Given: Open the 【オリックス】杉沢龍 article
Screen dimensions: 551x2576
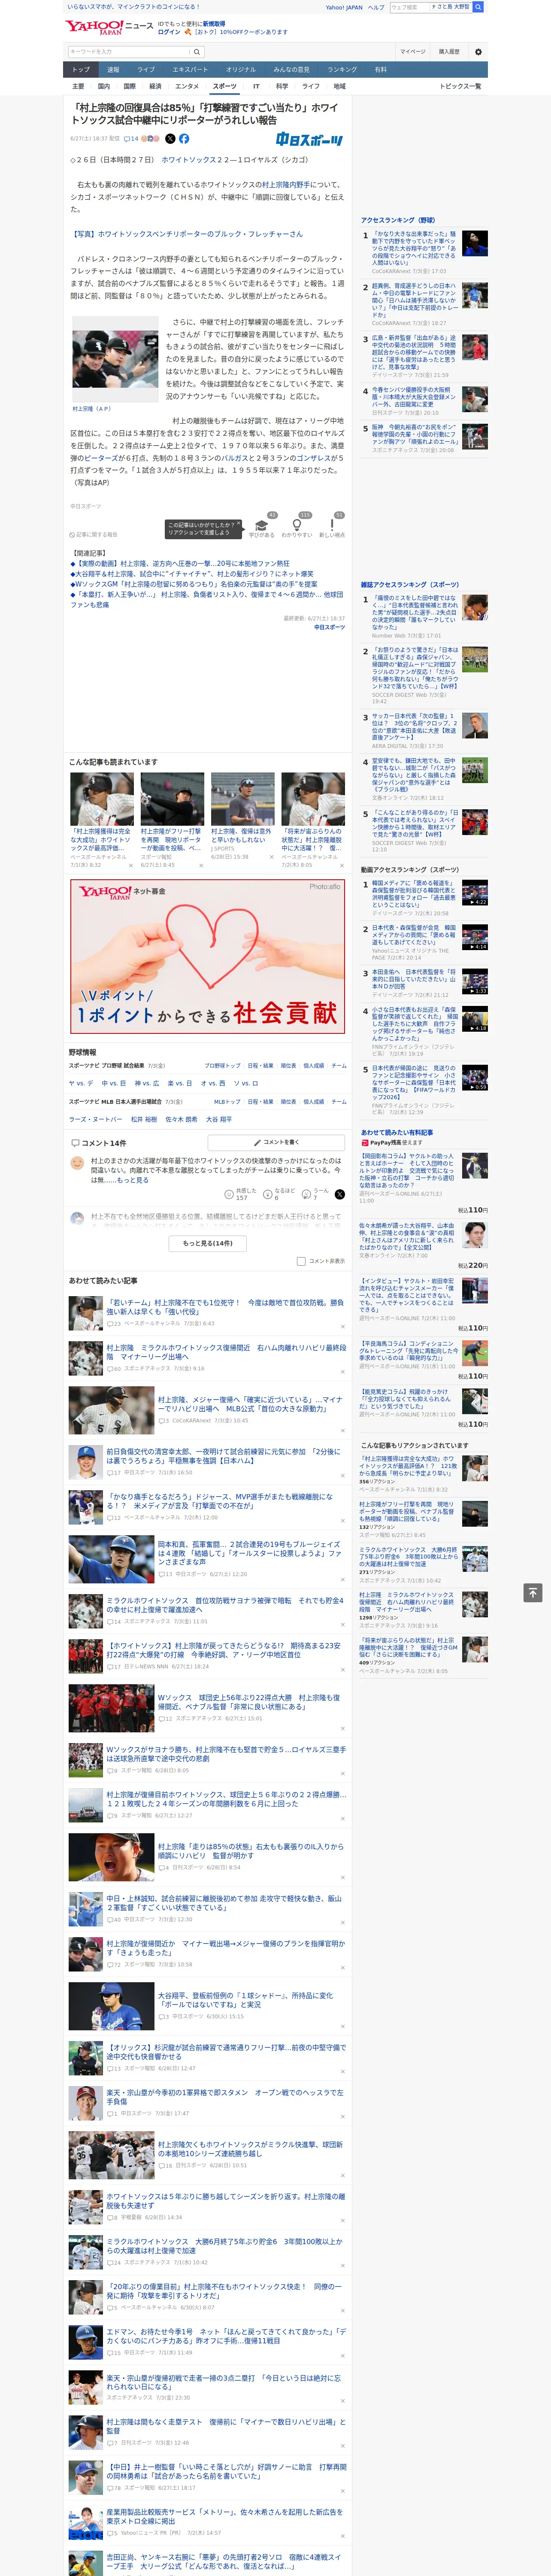Looking at the screenshot, I should tap(226, 2052).
